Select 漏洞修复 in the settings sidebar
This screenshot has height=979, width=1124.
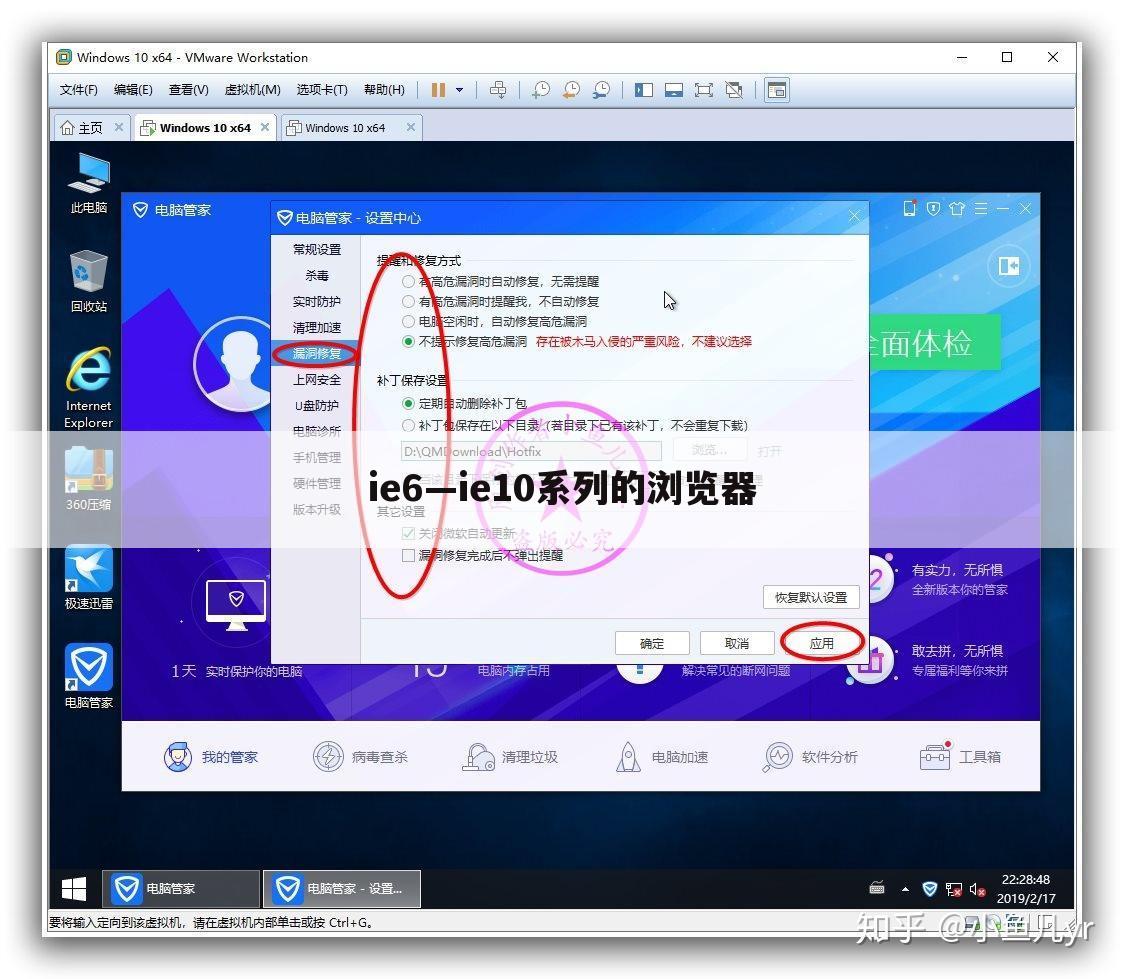[316, 353]
